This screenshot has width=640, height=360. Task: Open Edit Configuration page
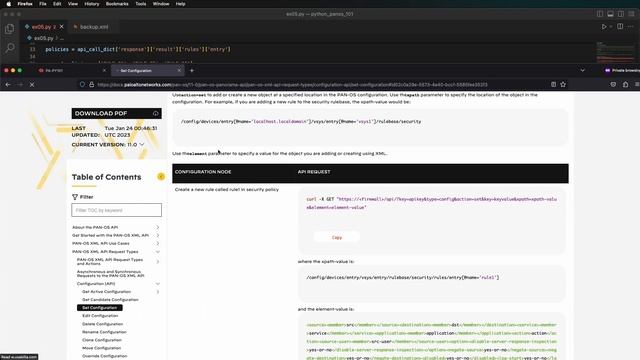point(100,316)
